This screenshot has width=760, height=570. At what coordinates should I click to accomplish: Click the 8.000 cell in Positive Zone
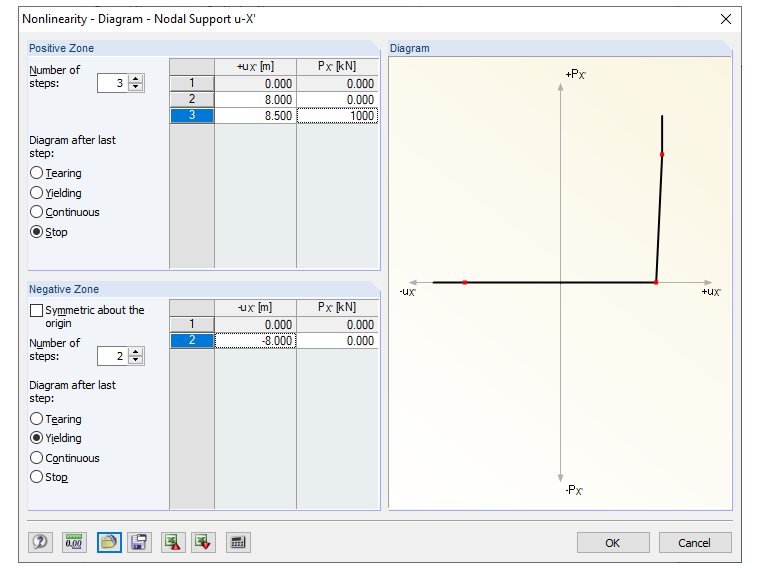point(255,99)
